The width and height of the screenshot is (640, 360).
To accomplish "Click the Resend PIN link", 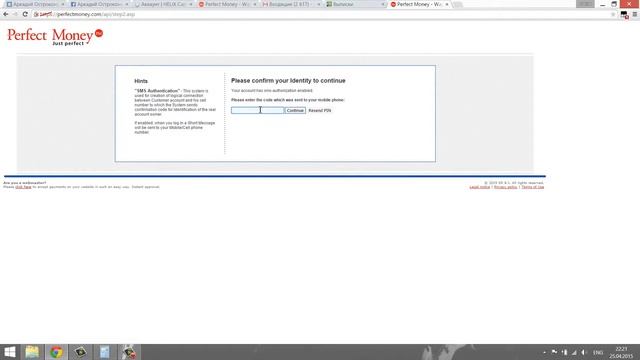I will point(320,111).
